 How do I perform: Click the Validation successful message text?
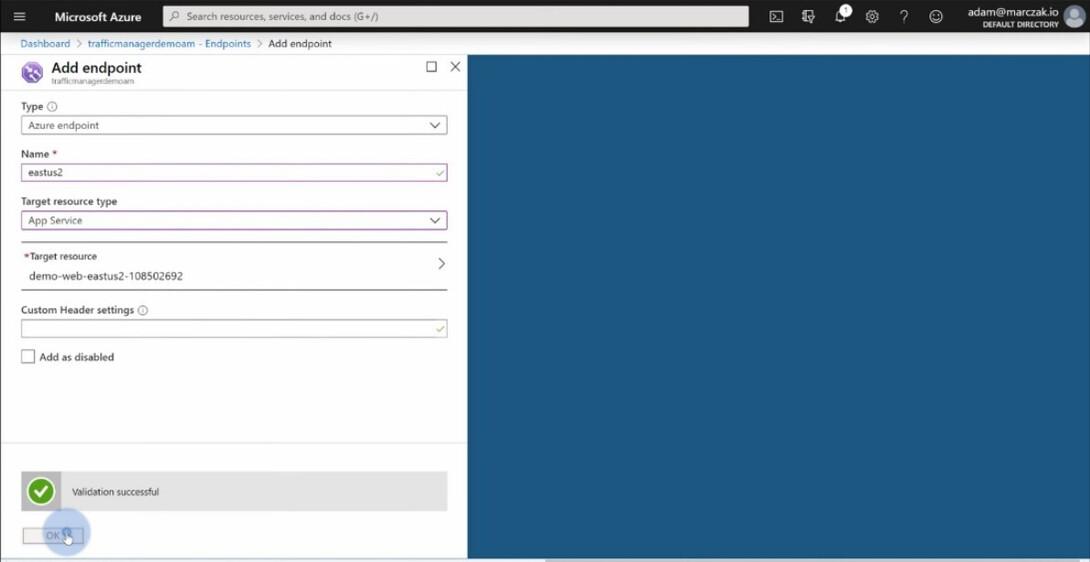115,492
